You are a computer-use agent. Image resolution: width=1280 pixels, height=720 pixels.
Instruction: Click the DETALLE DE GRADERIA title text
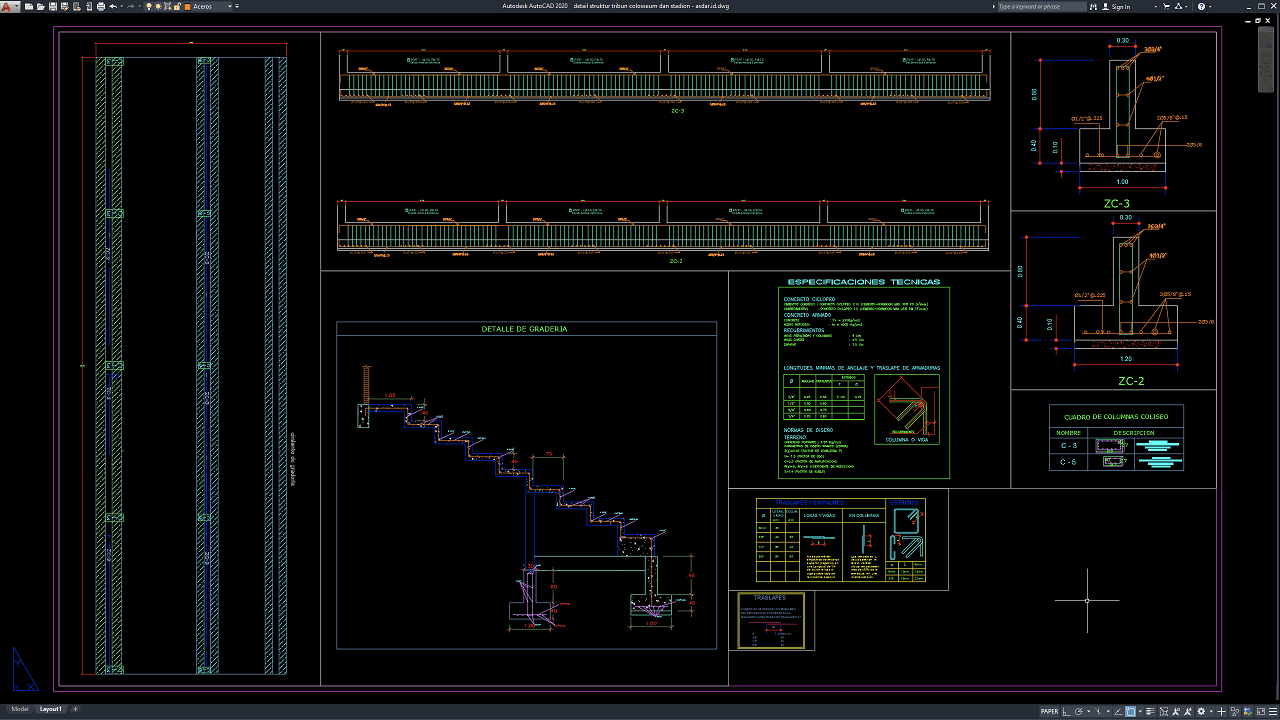525,329
